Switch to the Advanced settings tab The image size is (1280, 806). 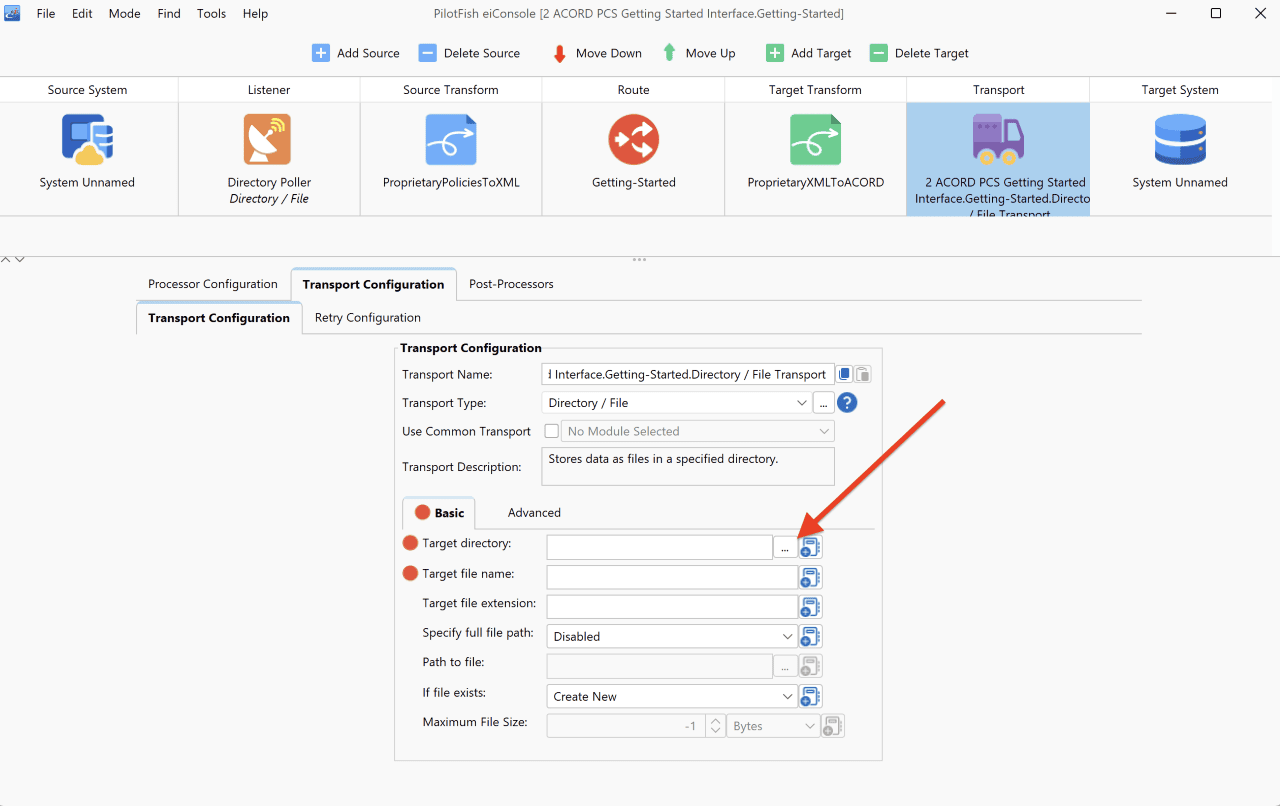[x=534, y=513]
